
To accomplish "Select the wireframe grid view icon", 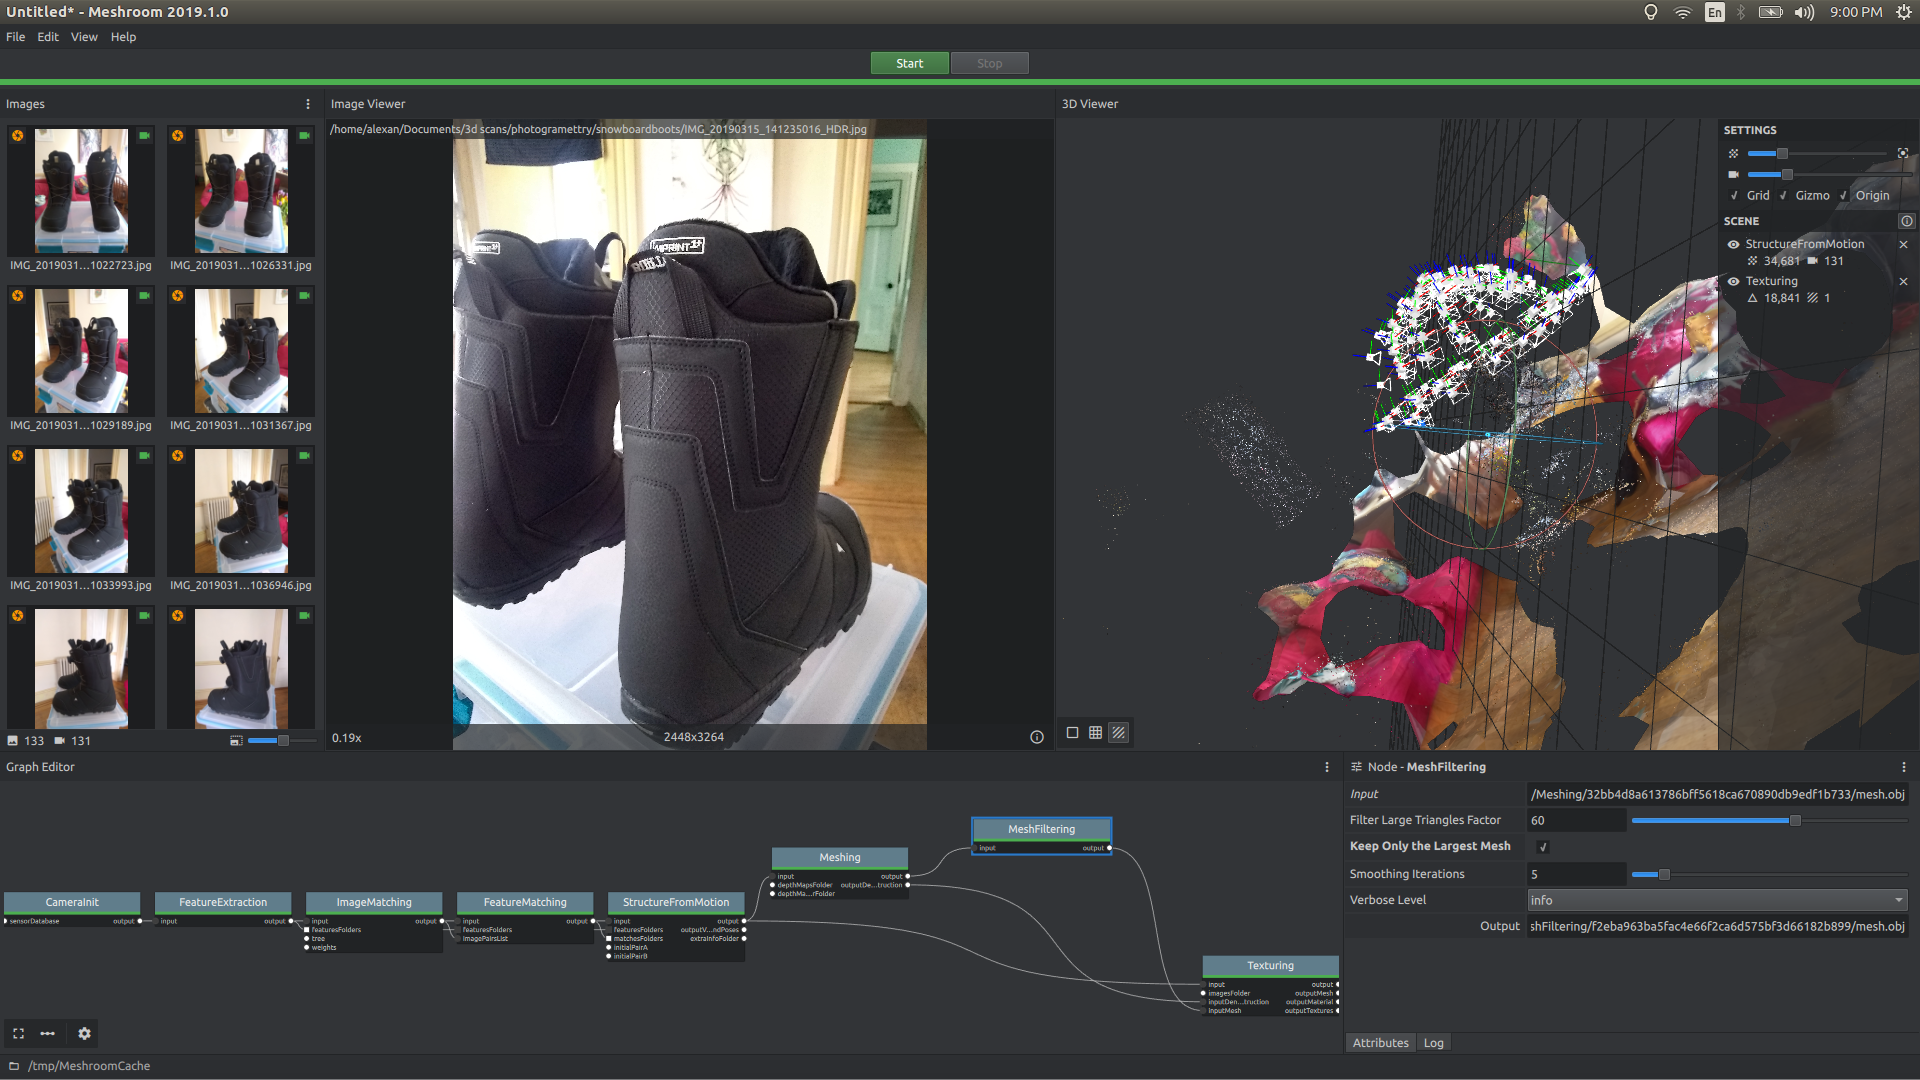I will 1095,732.
